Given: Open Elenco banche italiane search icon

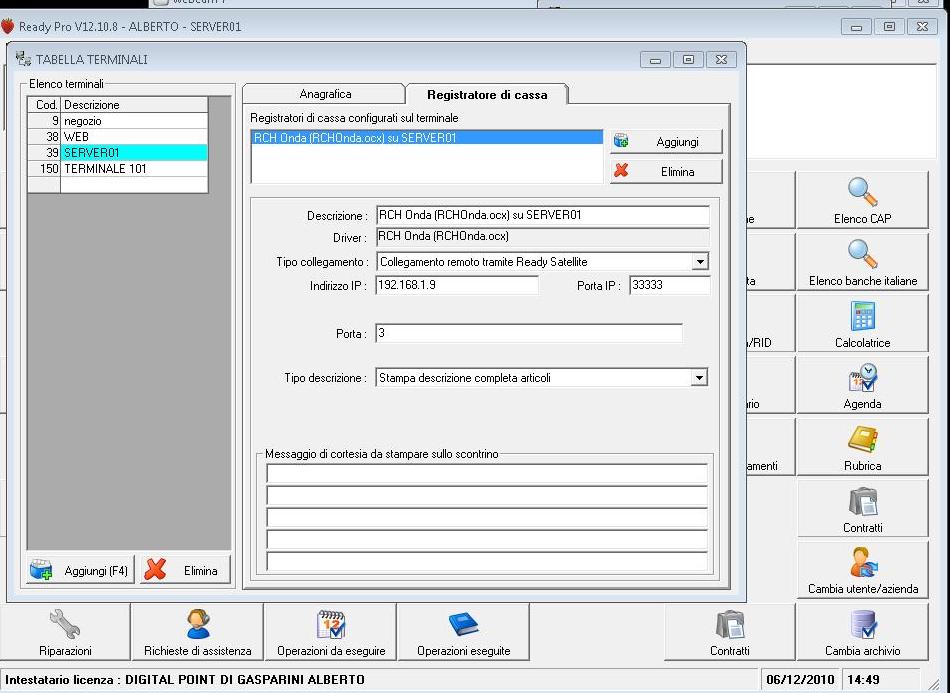Looking at the screenshot, I should pos(862,254).
